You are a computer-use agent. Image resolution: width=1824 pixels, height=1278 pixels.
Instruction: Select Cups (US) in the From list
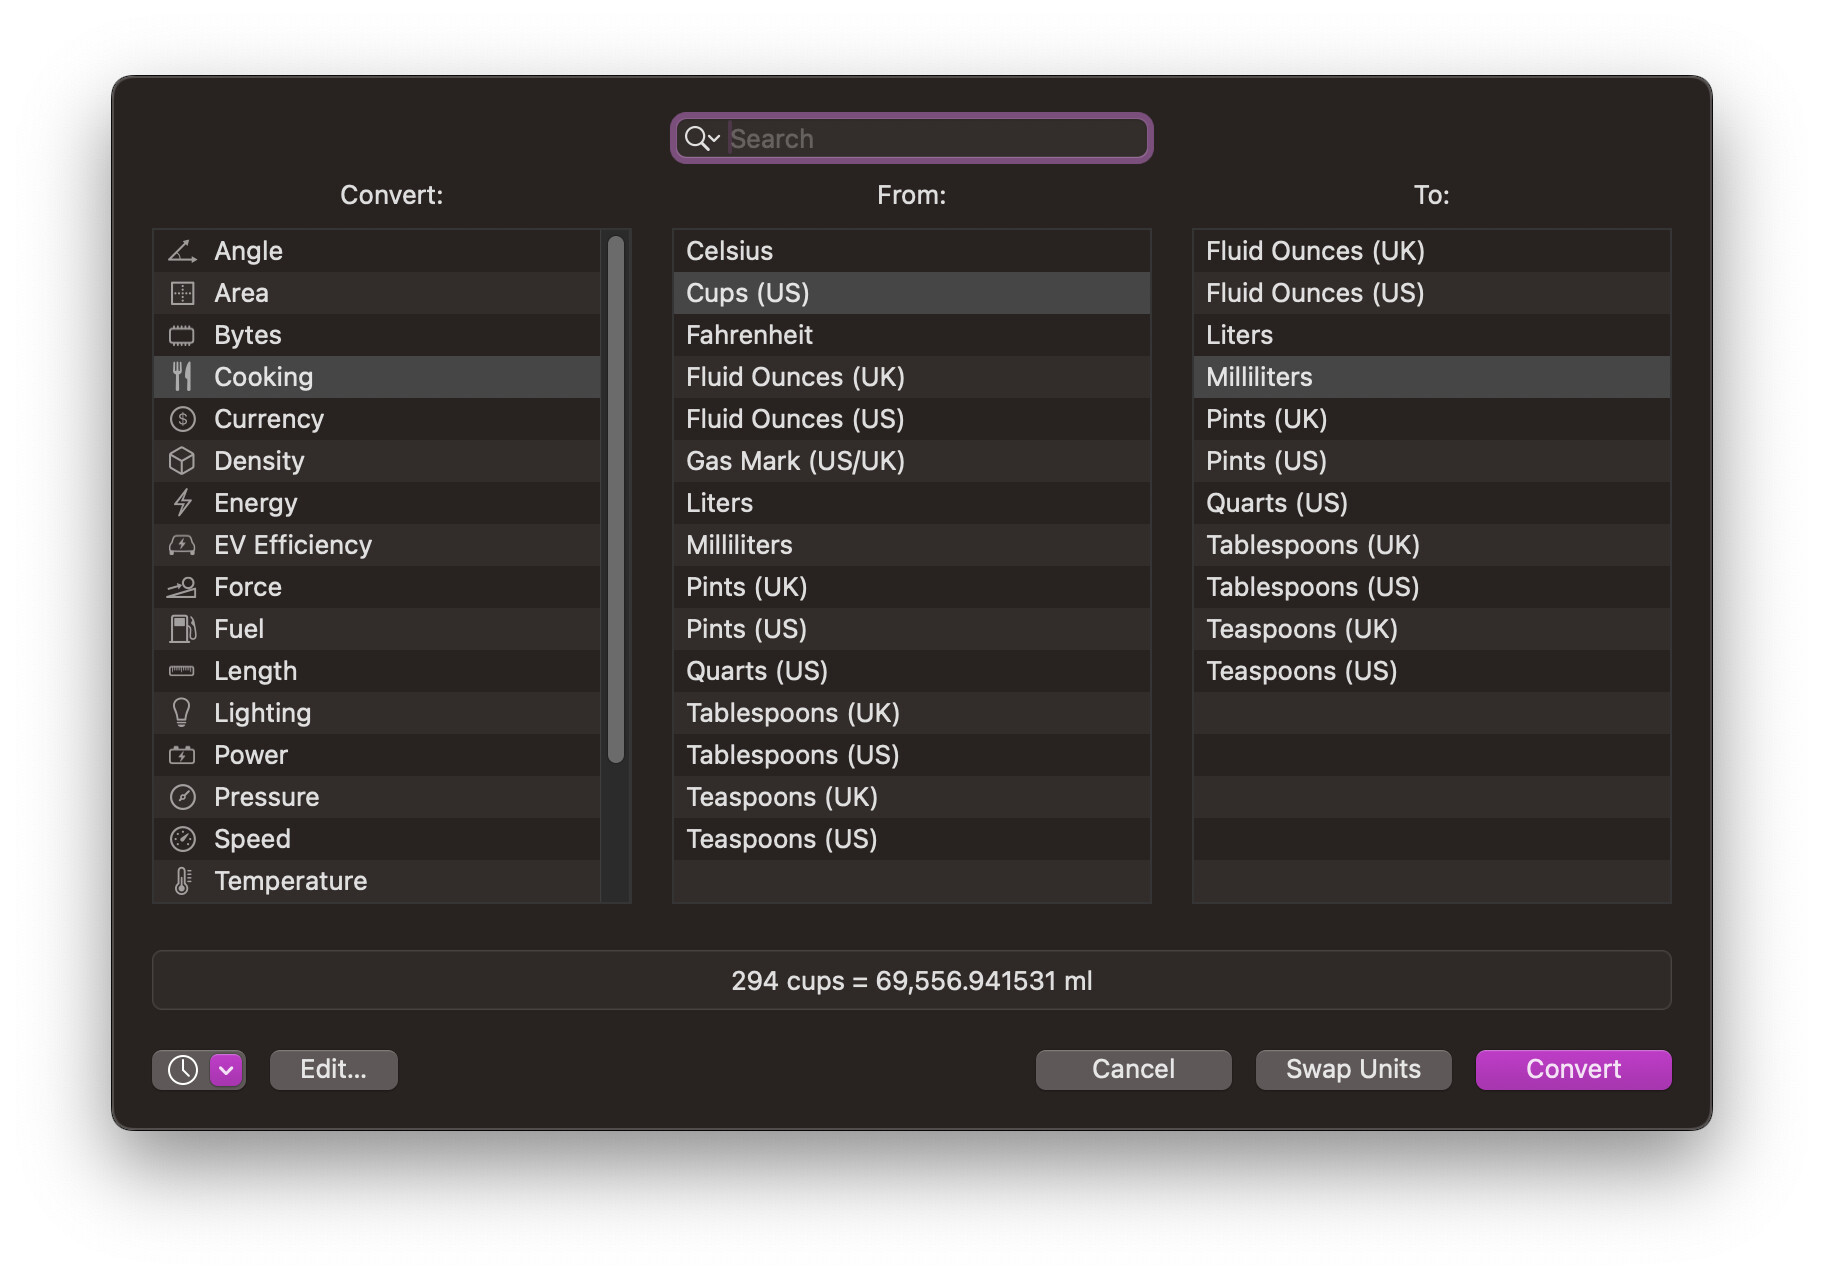[912, 293]
